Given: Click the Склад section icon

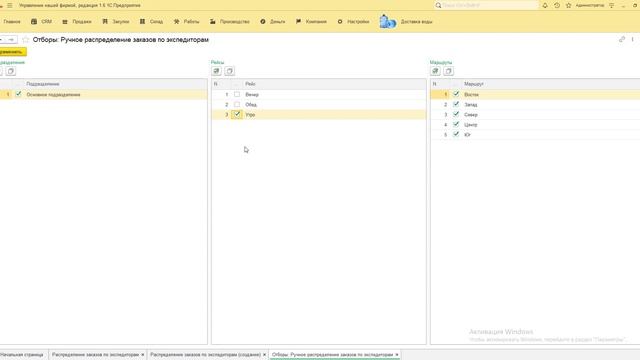Looking at the screenshot, I should (142, 21).
